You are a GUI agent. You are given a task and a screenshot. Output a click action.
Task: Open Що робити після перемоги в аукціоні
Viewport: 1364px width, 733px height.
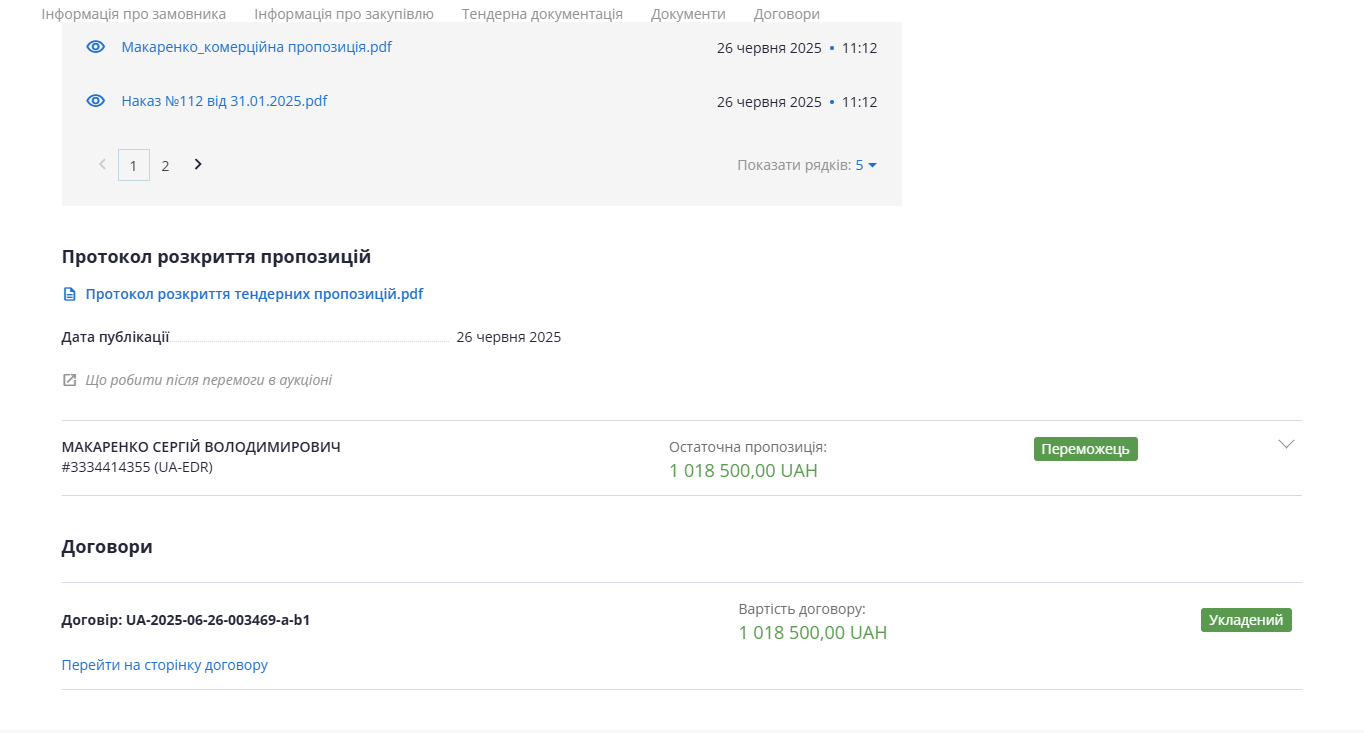[208, 380]
